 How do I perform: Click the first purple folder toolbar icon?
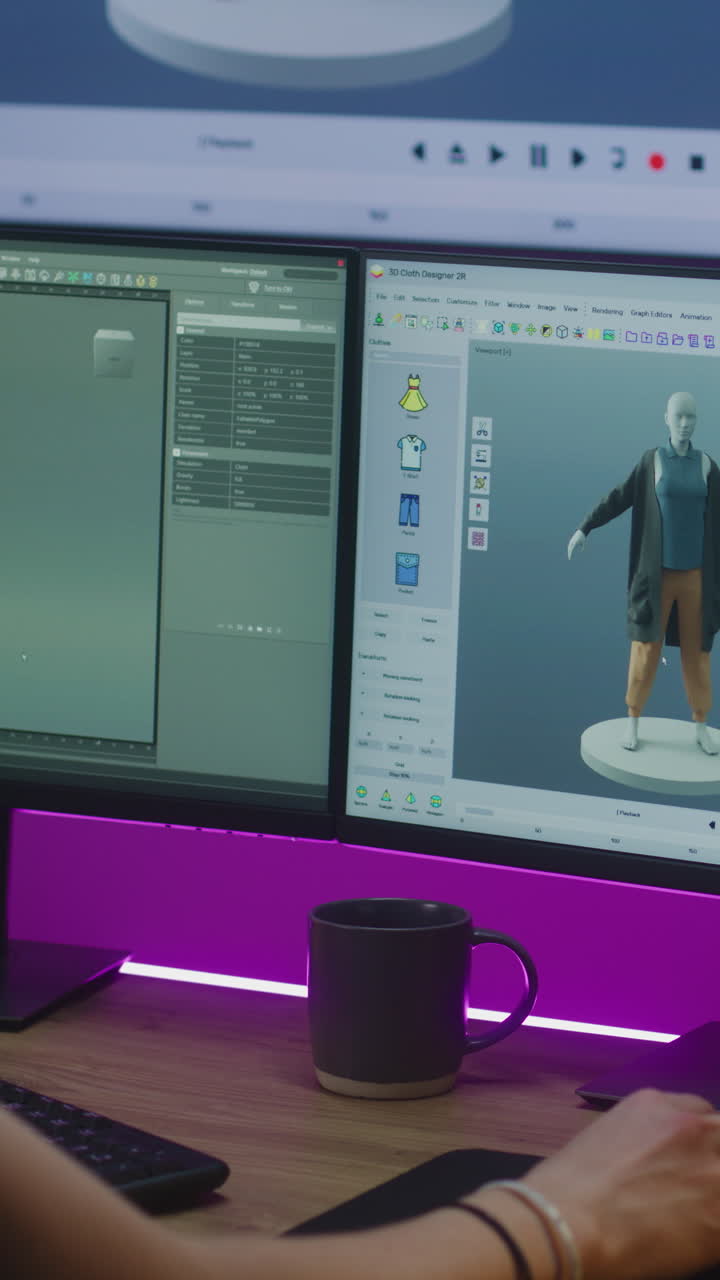pos(631,336)
